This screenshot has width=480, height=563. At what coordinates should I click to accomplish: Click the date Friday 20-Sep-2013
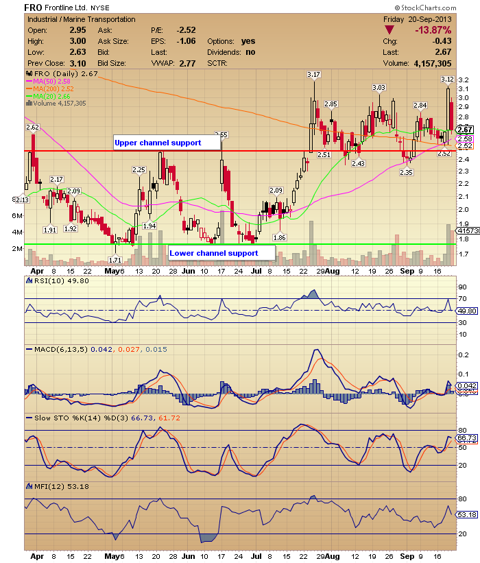pyautogui.click(x=417, y=19)
